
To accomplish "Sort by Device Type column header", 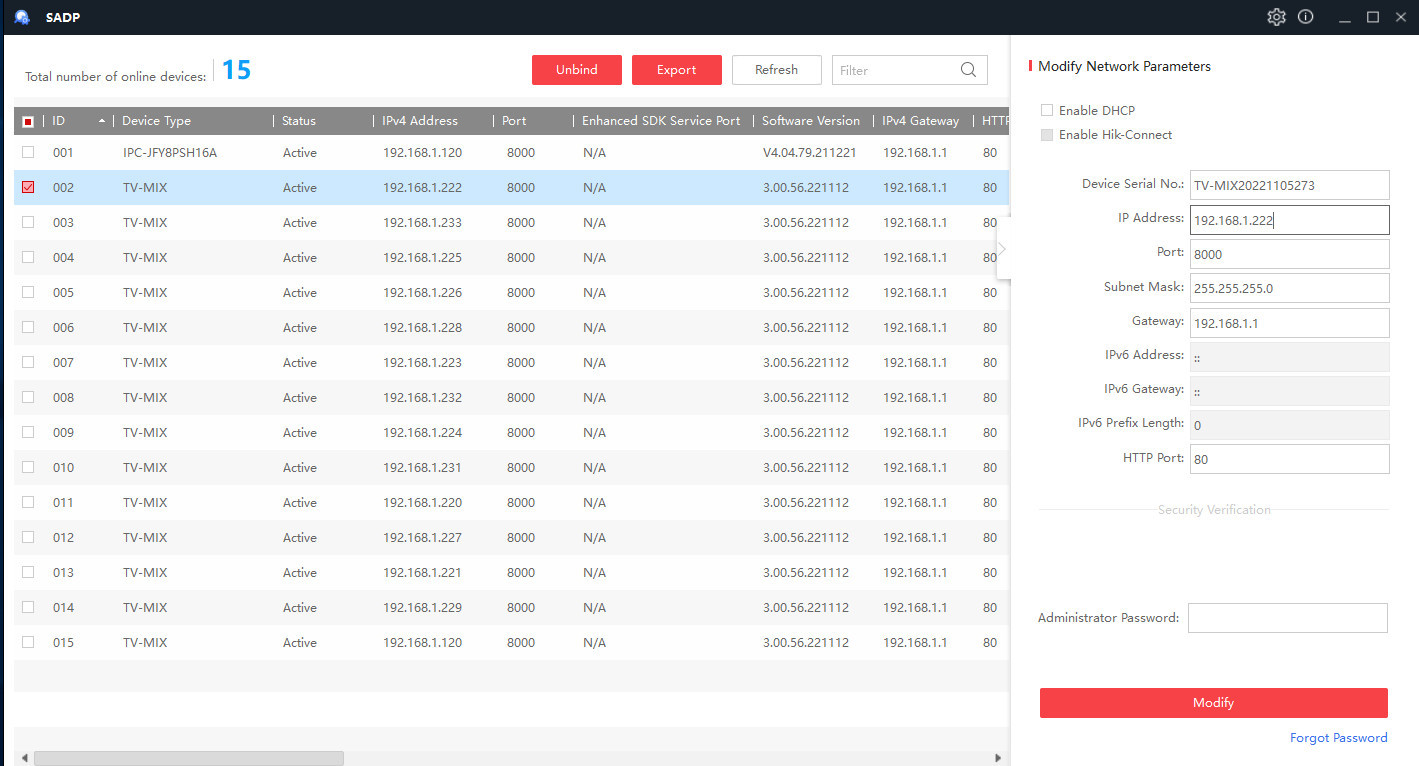I will coord(156,121).
